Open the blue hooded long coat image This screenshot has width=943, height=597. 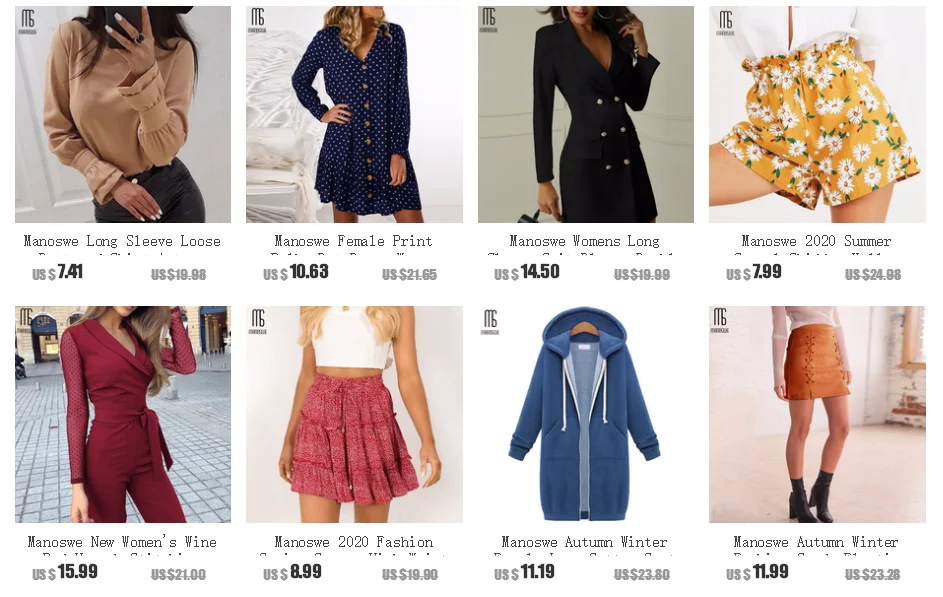[586, 414]
